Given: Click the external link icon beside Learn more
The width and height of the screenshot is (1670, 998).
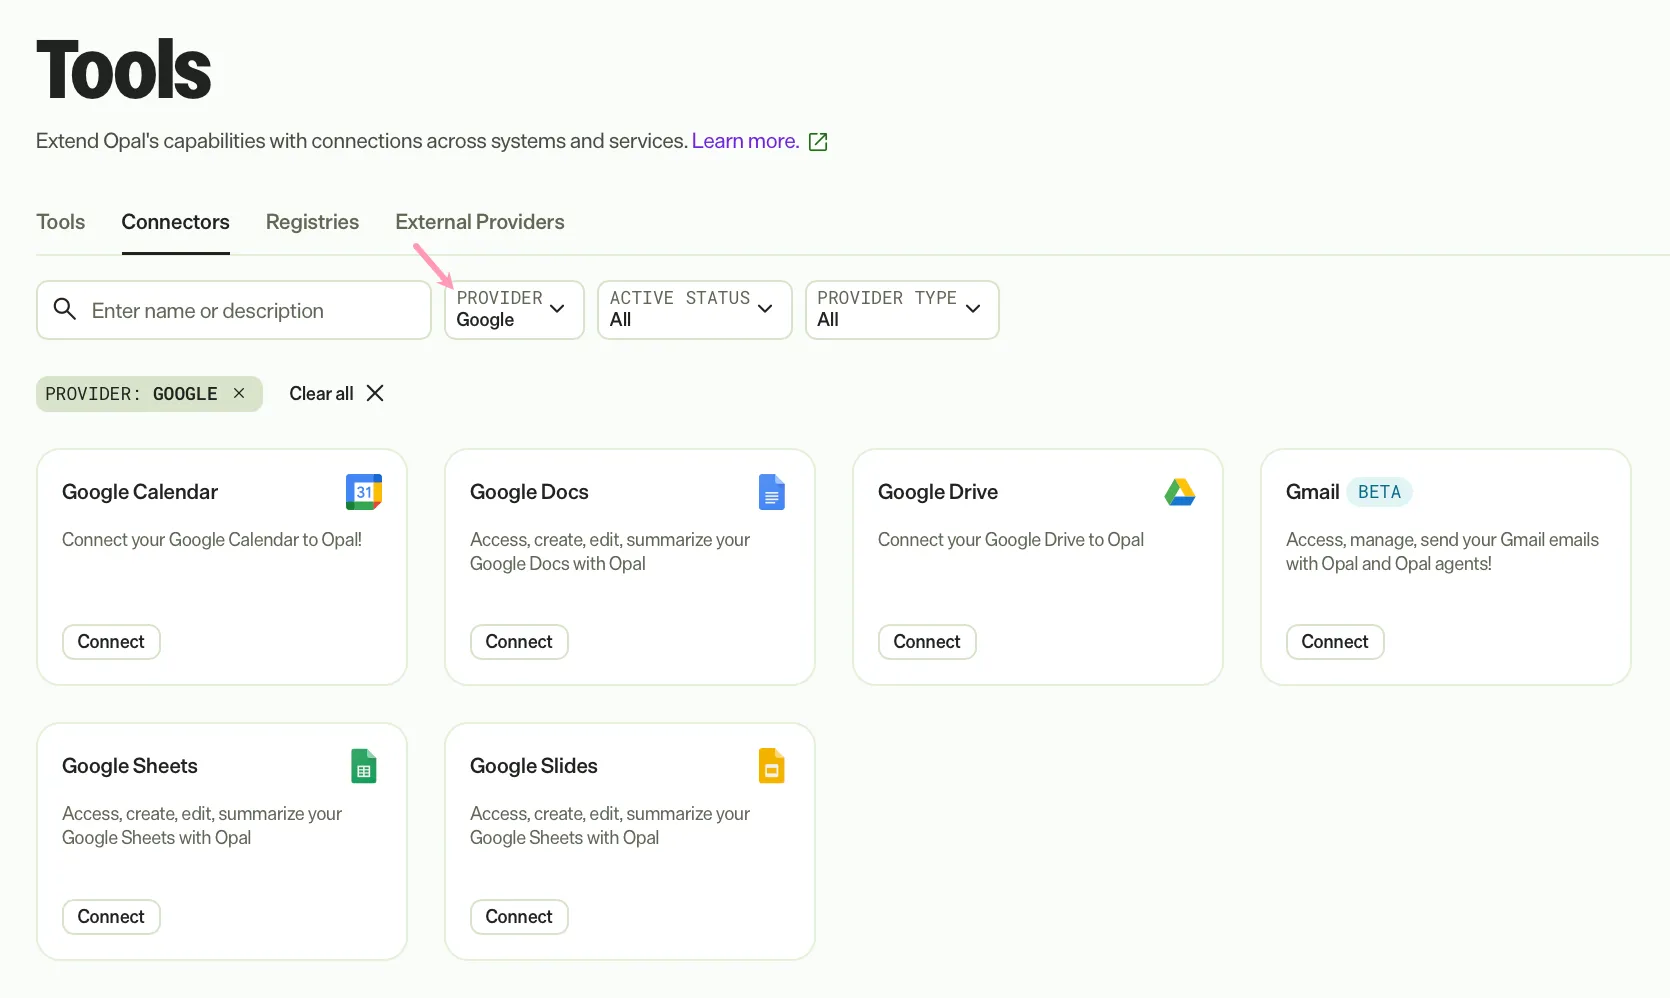Looking at the screenshot, I should 818,142.
